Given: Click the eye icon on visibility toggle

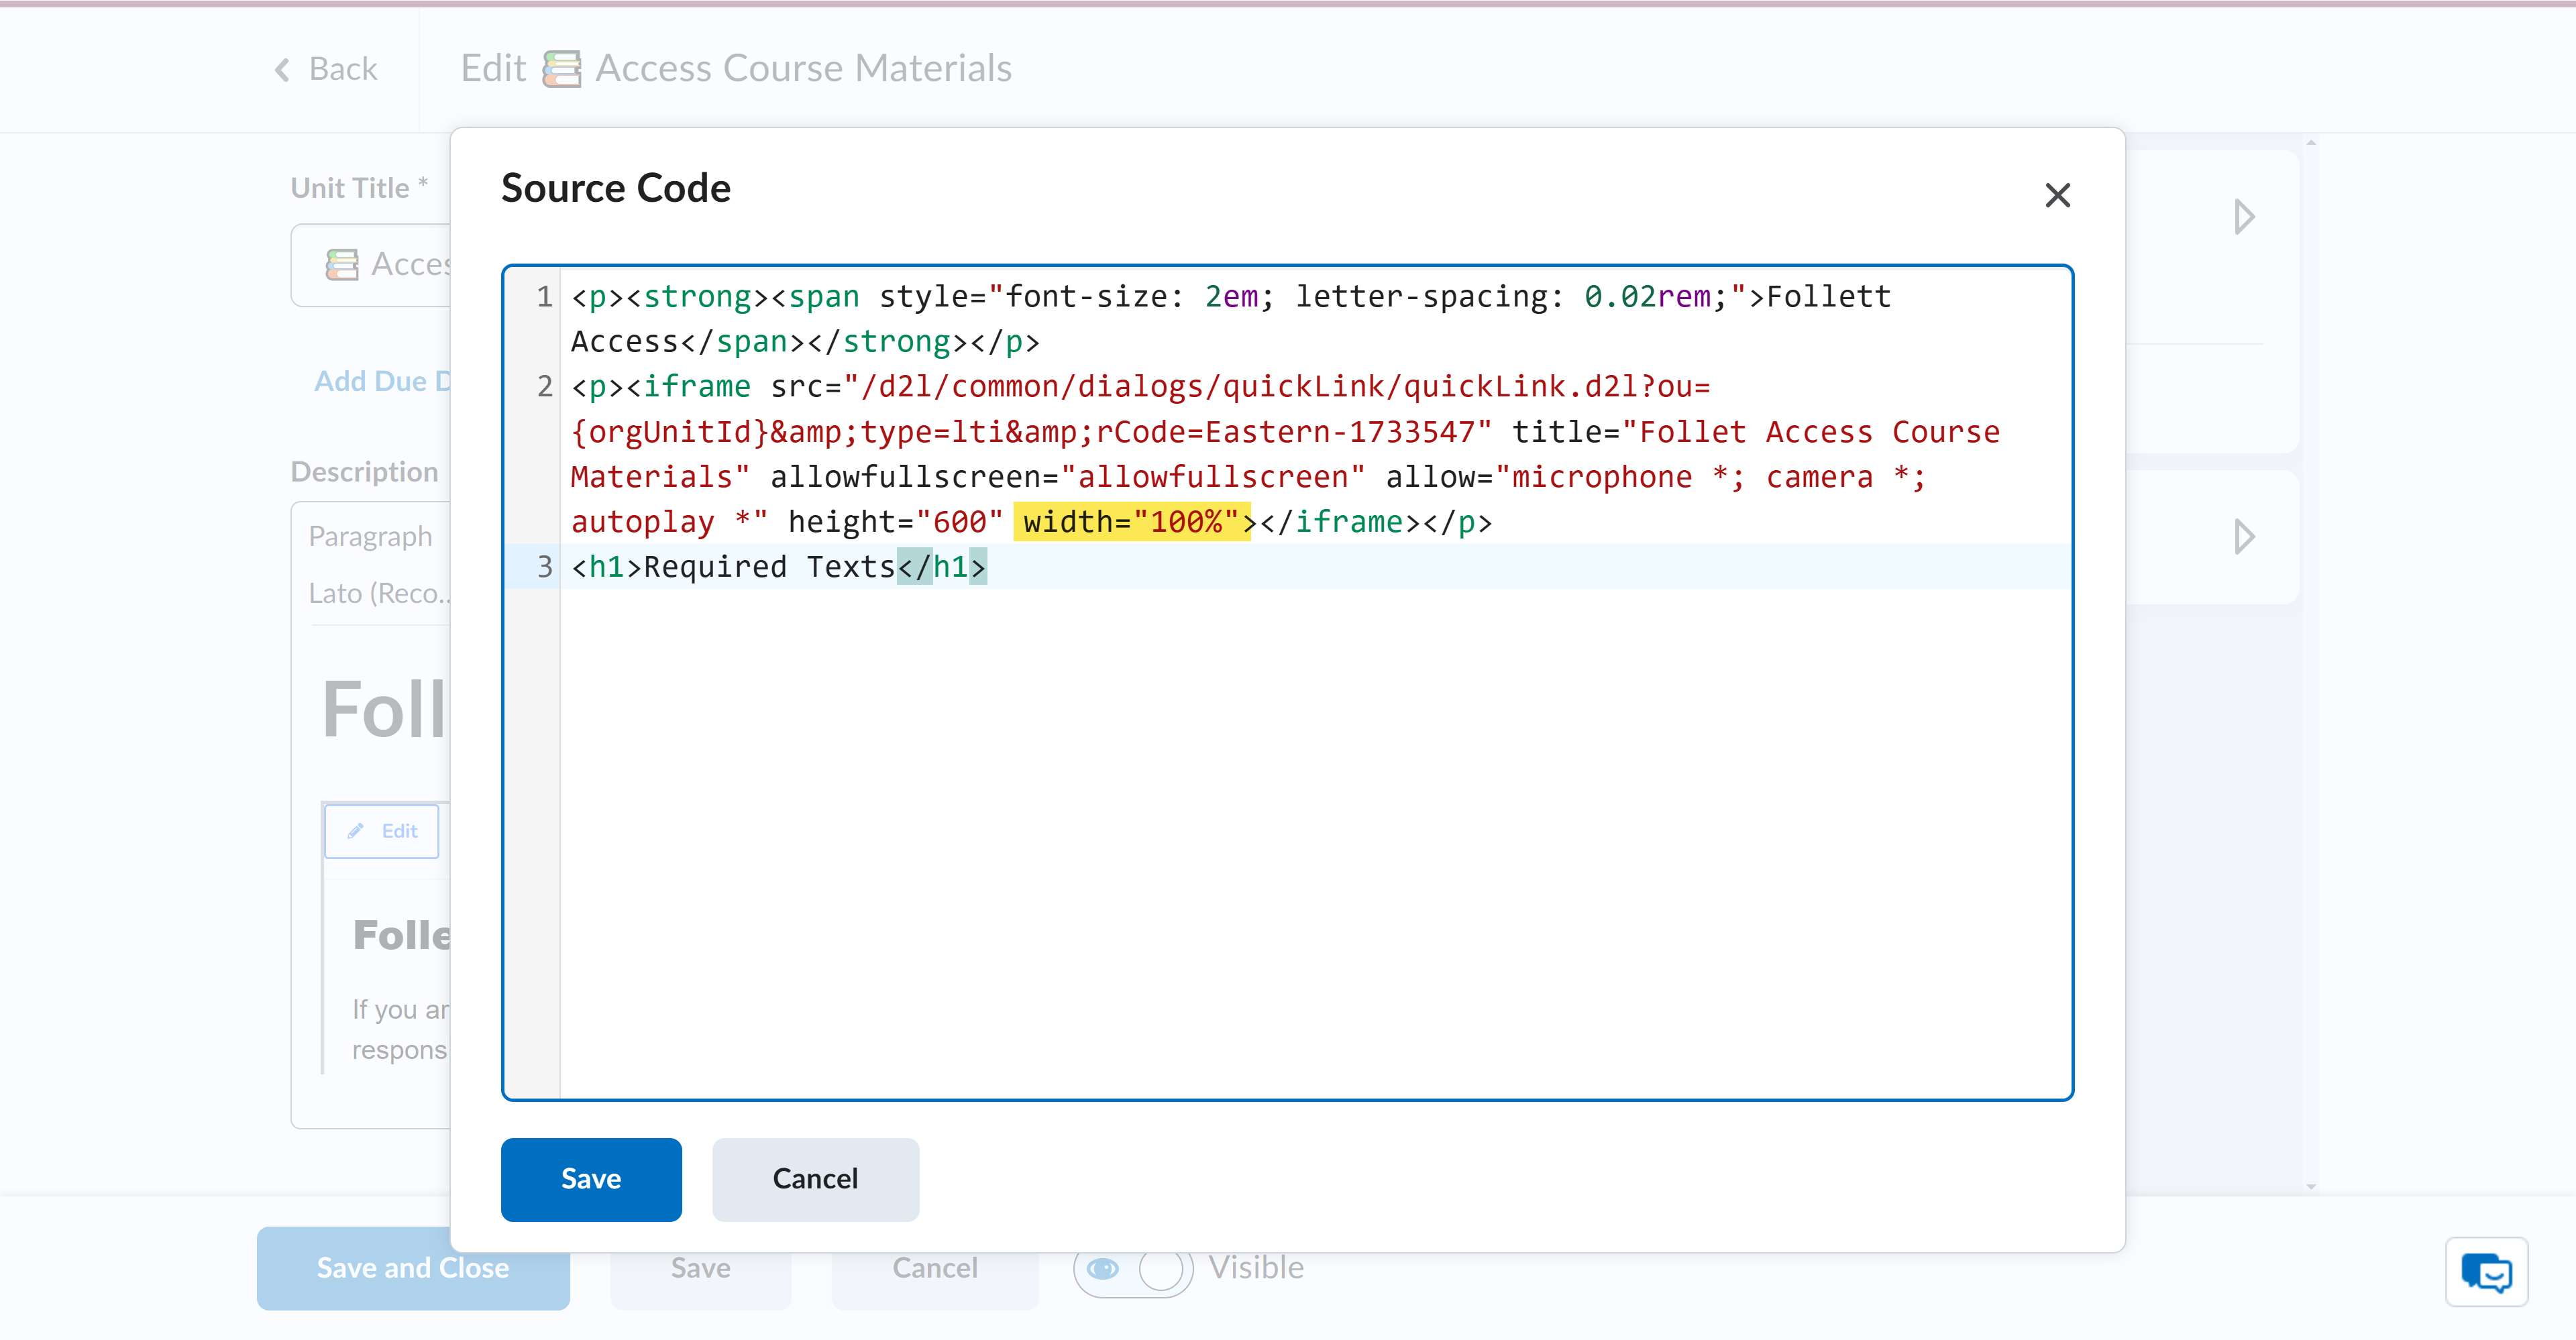Looking at the screenshot, I should click(x=1103, y=1269).
